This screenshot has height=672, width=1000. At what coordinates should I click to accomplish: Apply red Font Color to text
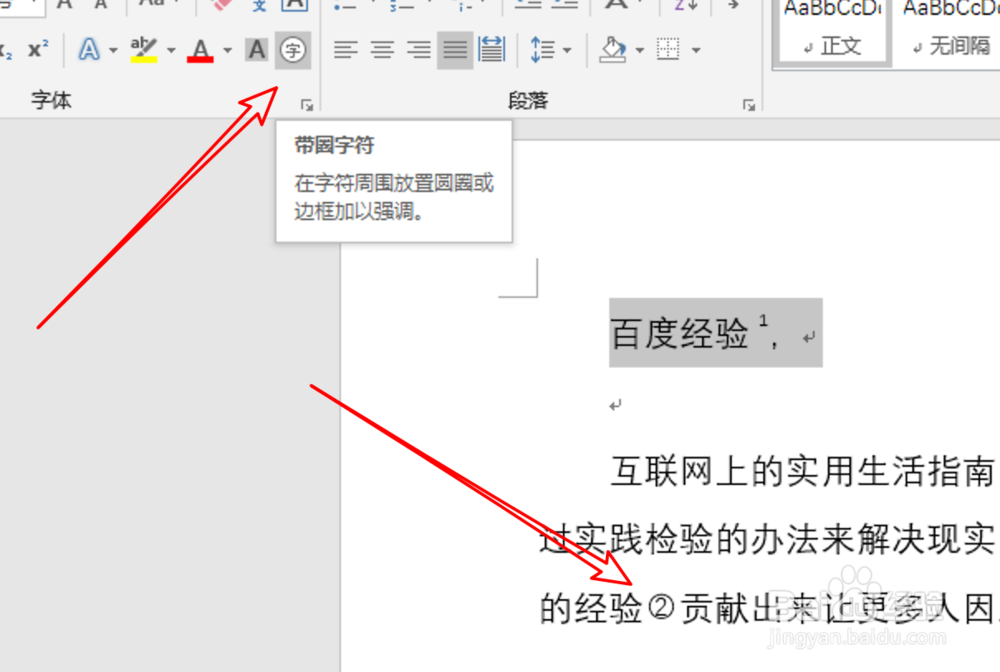pos(200,49)
